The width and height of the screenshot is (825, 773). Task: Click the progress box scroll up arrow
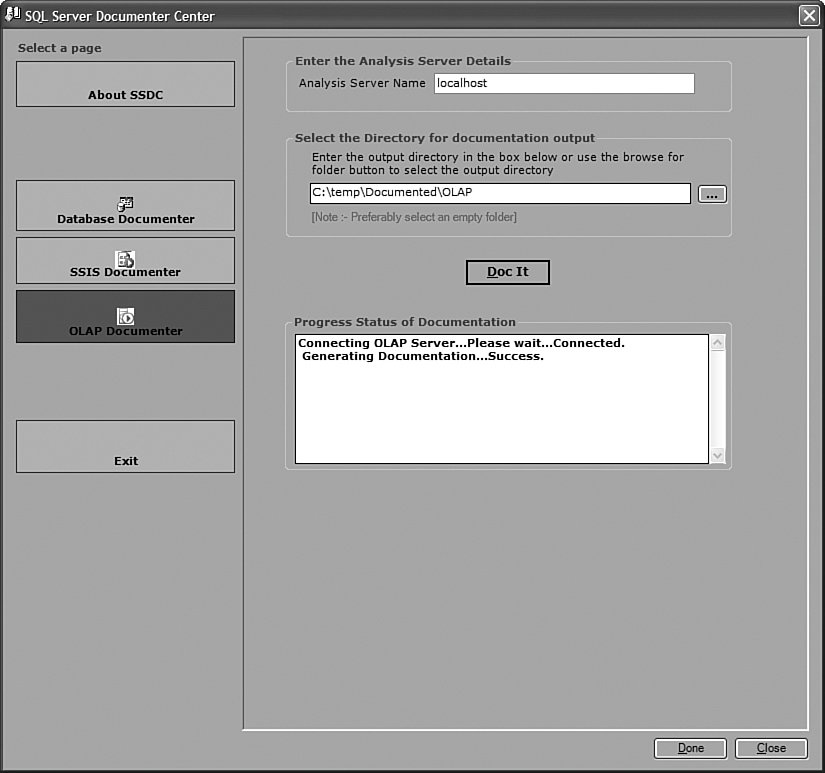[717, 343]
